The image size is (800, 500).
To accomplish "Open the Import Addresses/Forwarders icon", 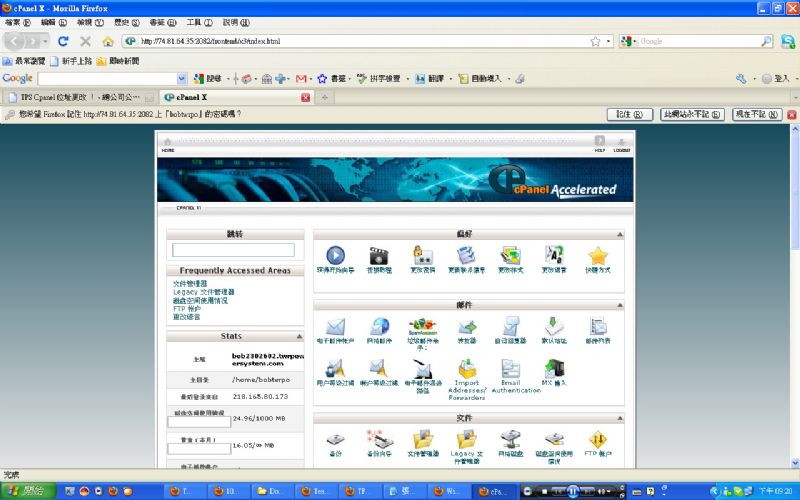I will pyautogui.click(x=466, y=368).
